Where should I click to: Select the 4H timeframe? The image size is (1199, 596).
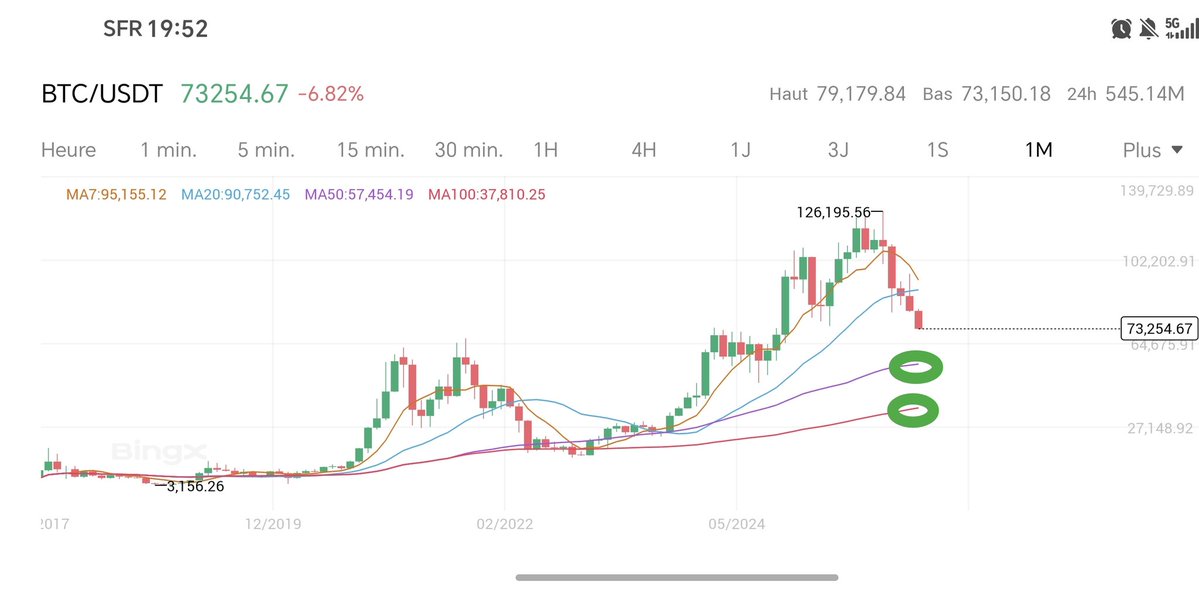click(x=643, y=150)
